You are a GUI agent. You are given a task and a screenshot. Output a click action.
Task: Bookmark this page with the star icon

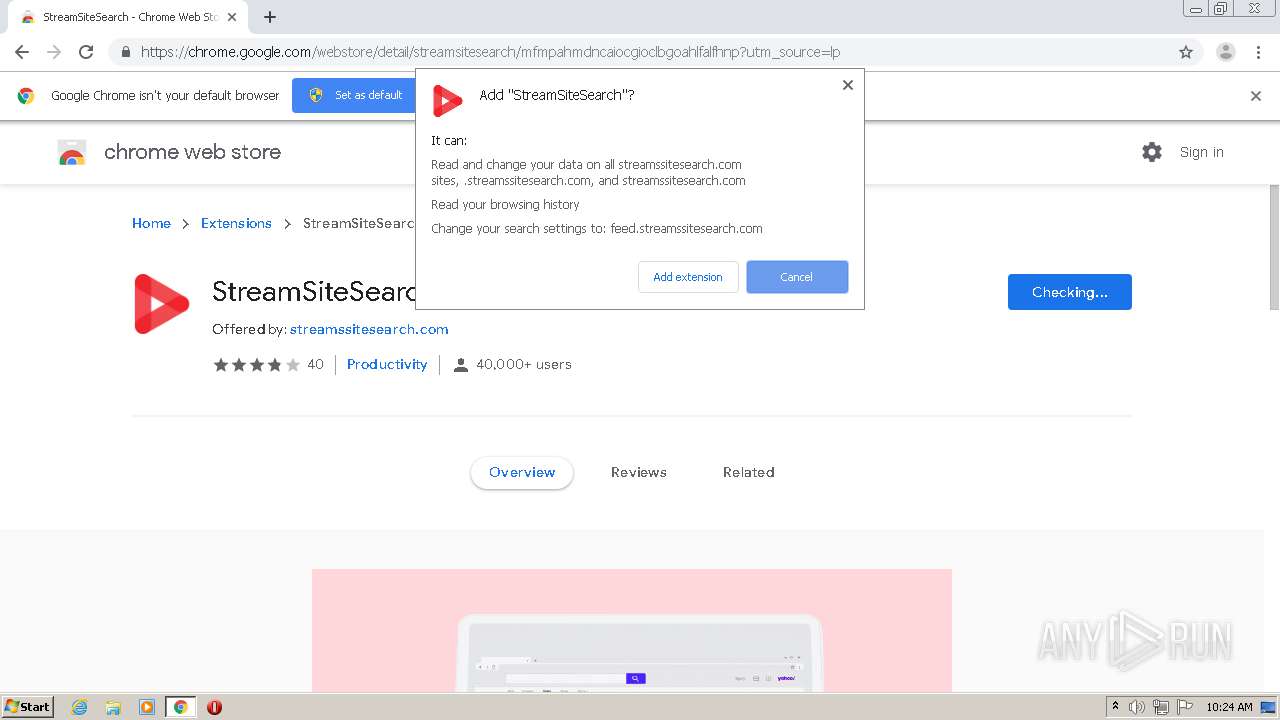tap(1186, 52)
